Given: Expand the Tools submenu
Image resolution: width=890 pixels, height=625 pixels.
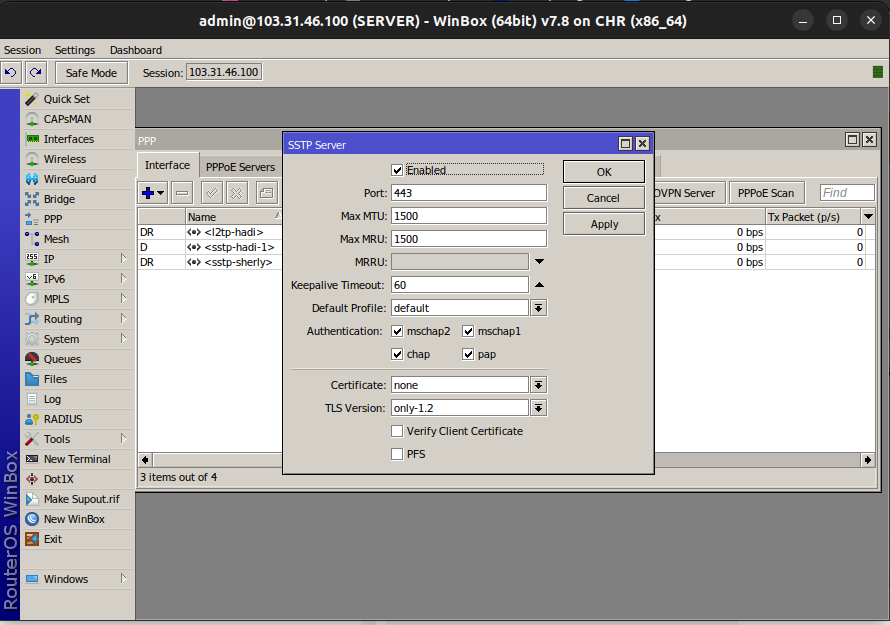Looking at the screenshot, I should 123,439.
